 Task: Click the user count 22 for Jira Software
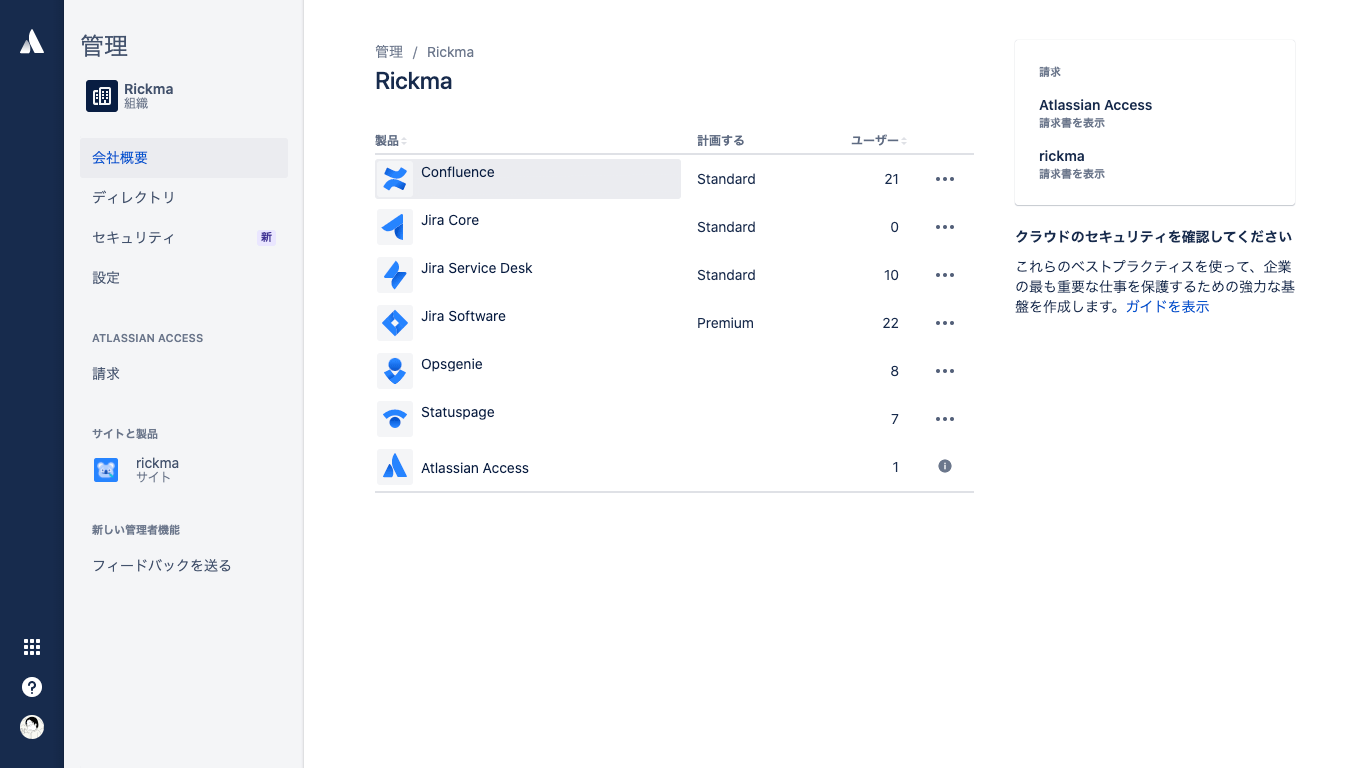click(891, 323)
